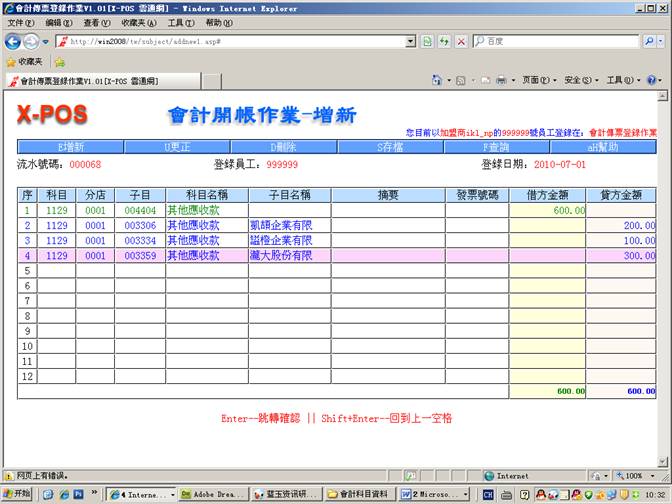This screenshot has width=672, height=504.
Task: Open the Start button on taskbar
Action: coord(17,494)
